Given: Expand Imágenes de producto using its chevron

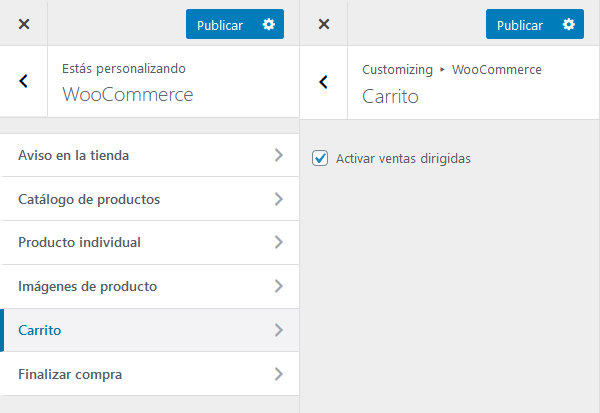Looking at the screenshot, I should tap(278, 287).
